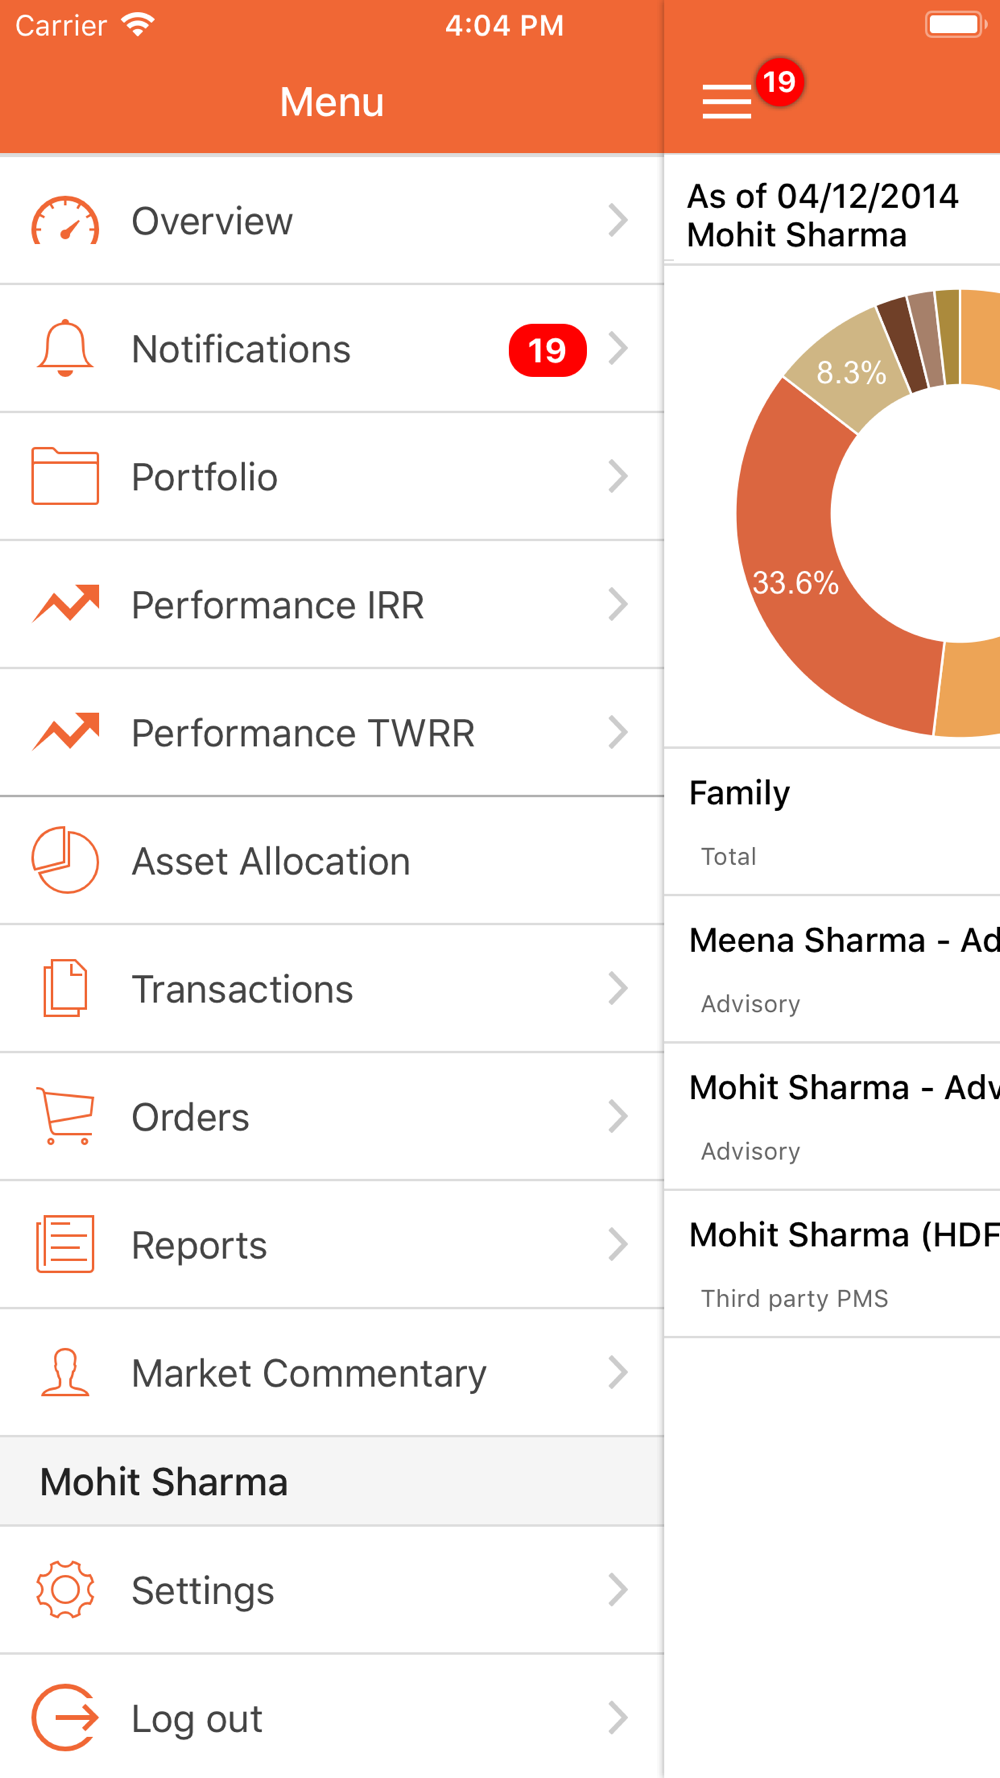Viewport: 1000px width, 1778px height.
Task: Expand Performance IRR with its chevron
Action: pyautogui.click(x=618, y=605)
